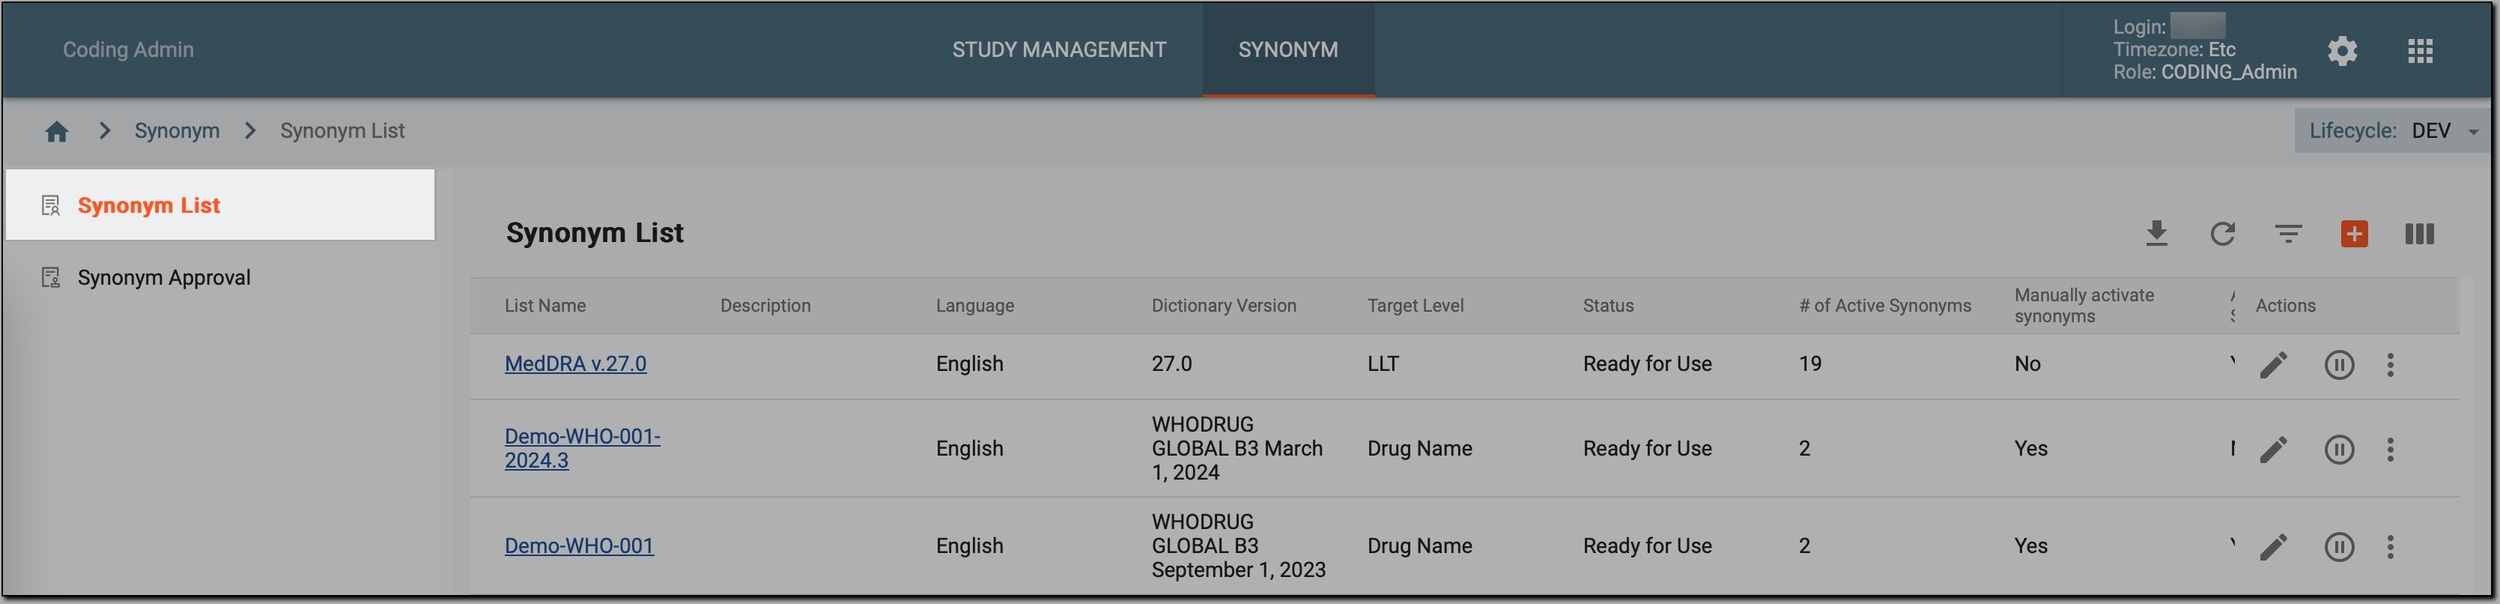2500x604 pixels.
Task: Click the Timezone: Etc text
Action: tap(2174, 49)
